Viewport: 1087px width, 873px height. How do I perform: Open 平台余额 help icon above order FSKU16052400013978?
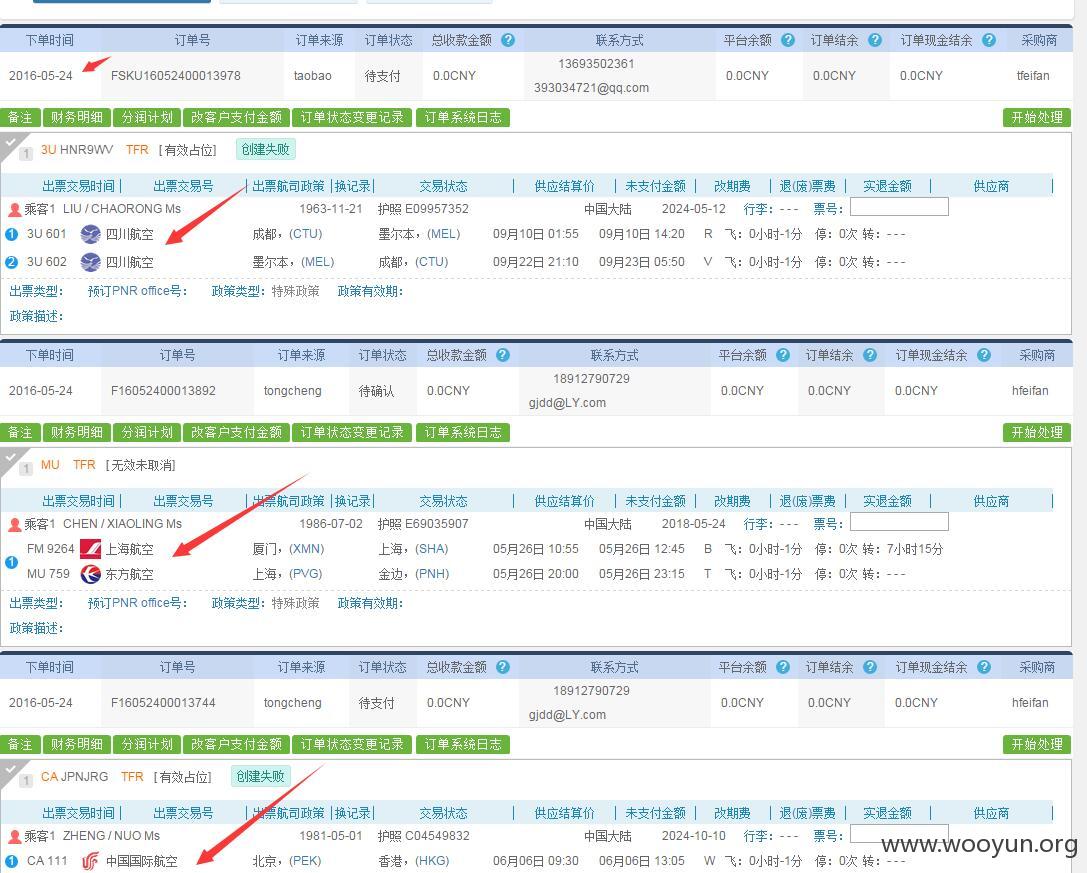point(788,40)
